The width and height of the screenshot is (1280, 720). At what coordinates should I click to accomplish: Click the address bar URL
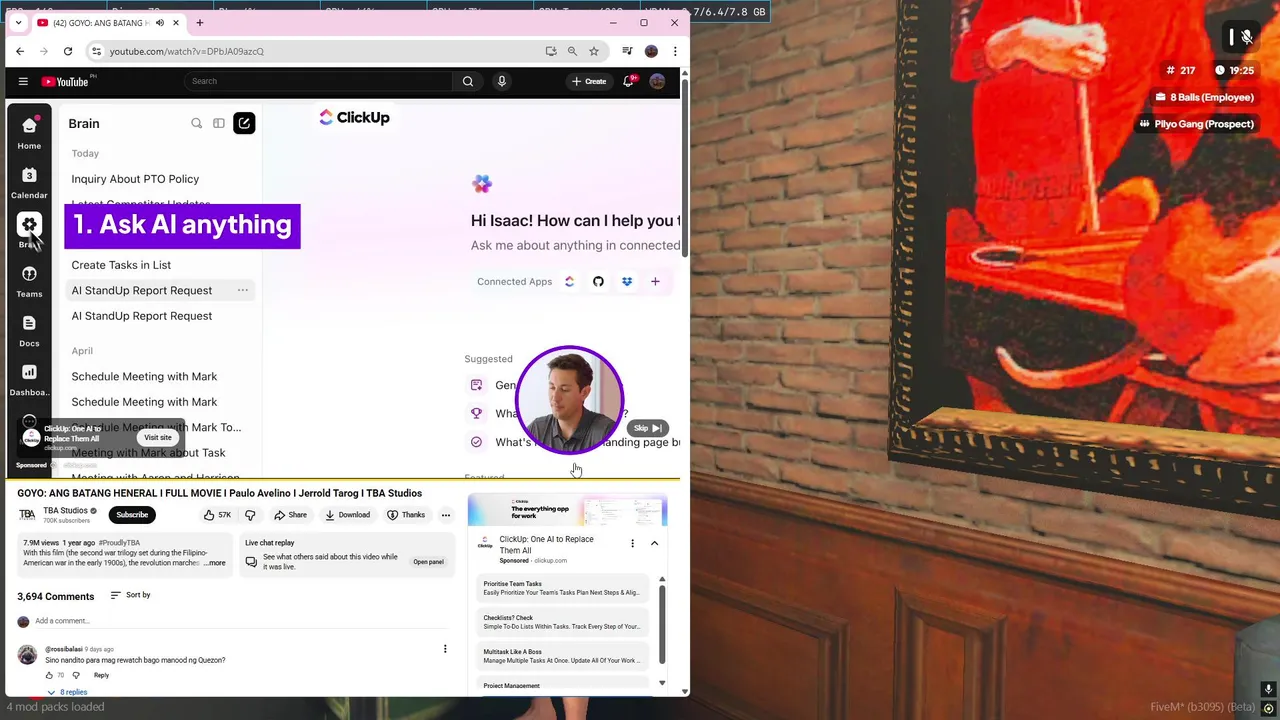(x=186, y=51)
